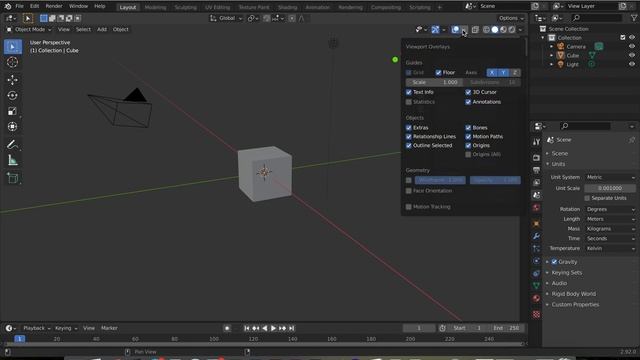Screen dimensions: 640x360
Task: Select the Select Box tool
Action: tap(13, 47)
